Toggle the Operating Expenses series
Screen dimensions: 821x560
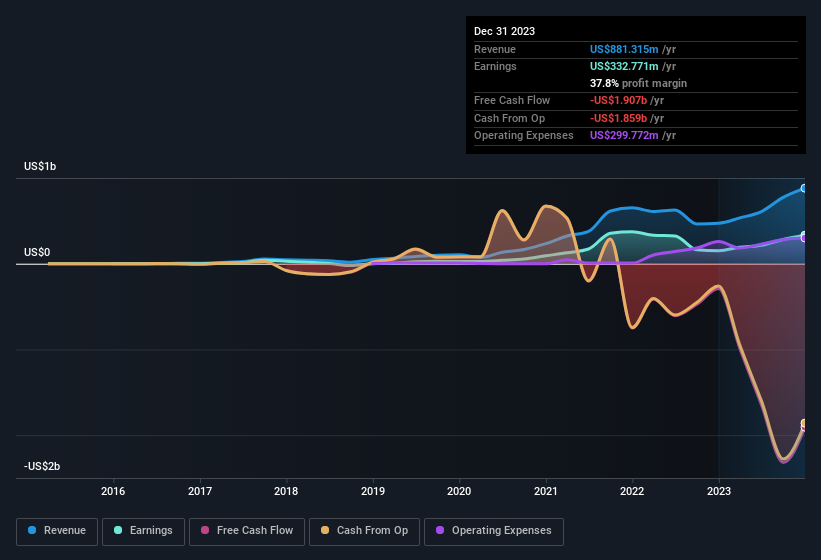494,531
